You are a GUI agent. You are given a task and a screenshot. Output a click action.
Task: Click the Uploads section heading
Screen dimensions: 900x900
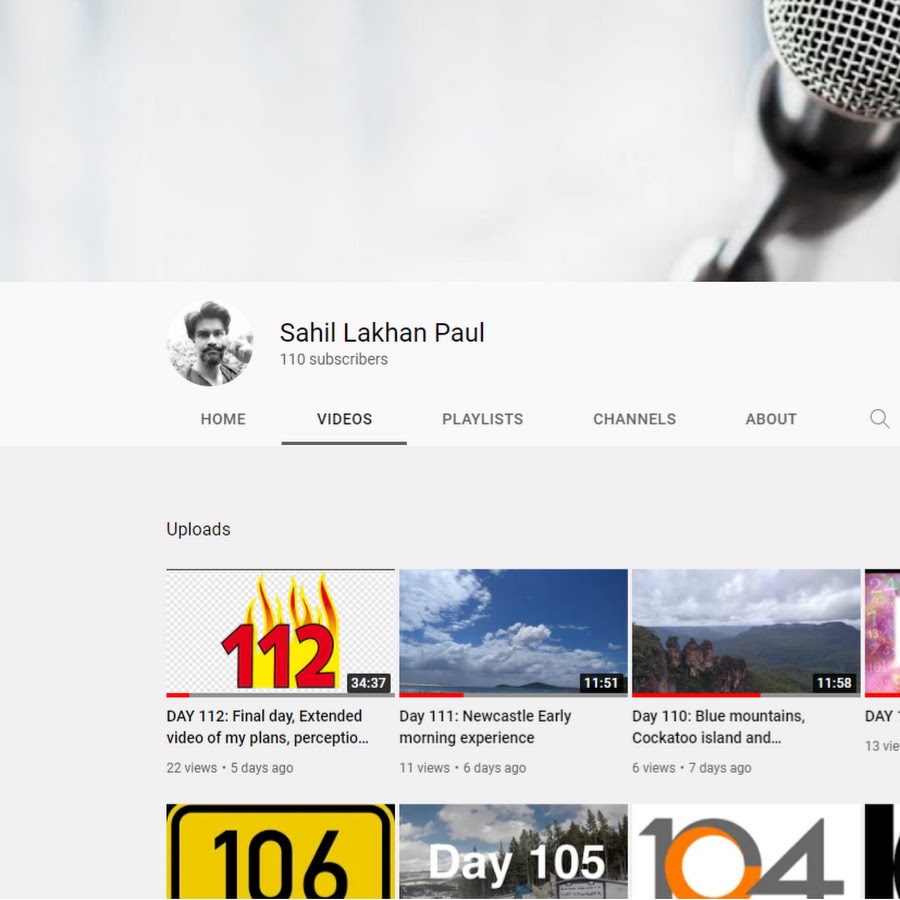tap(199, 529)
